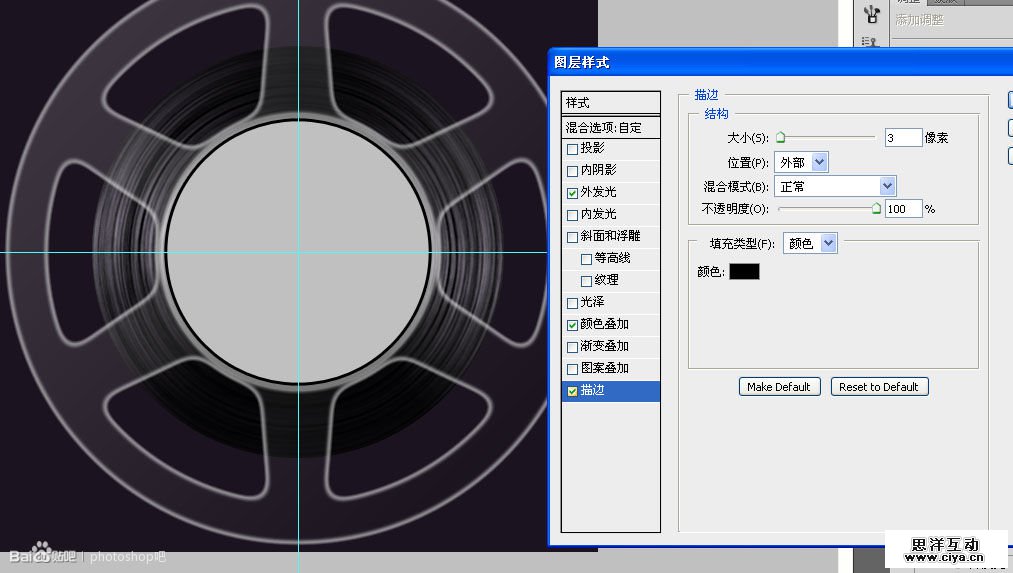The image size is (1013, 573).
Task: Select the 混合选项:自定 list entry
Action: tap(610, 127)
